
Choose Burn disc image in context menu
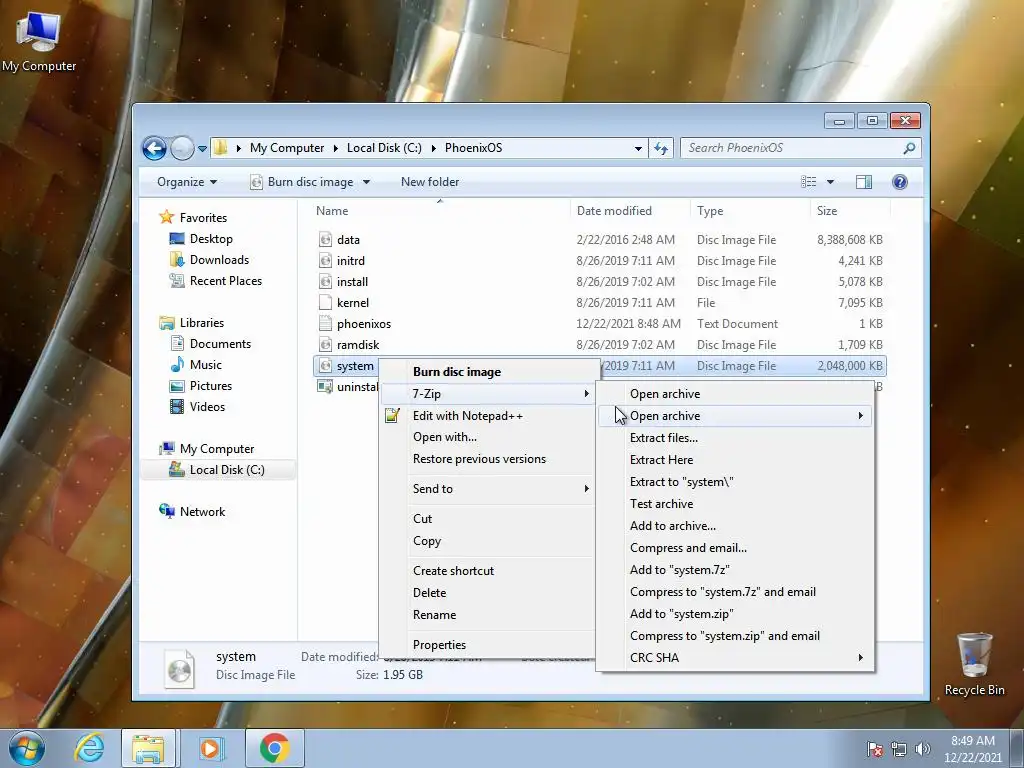pos(487,372)
